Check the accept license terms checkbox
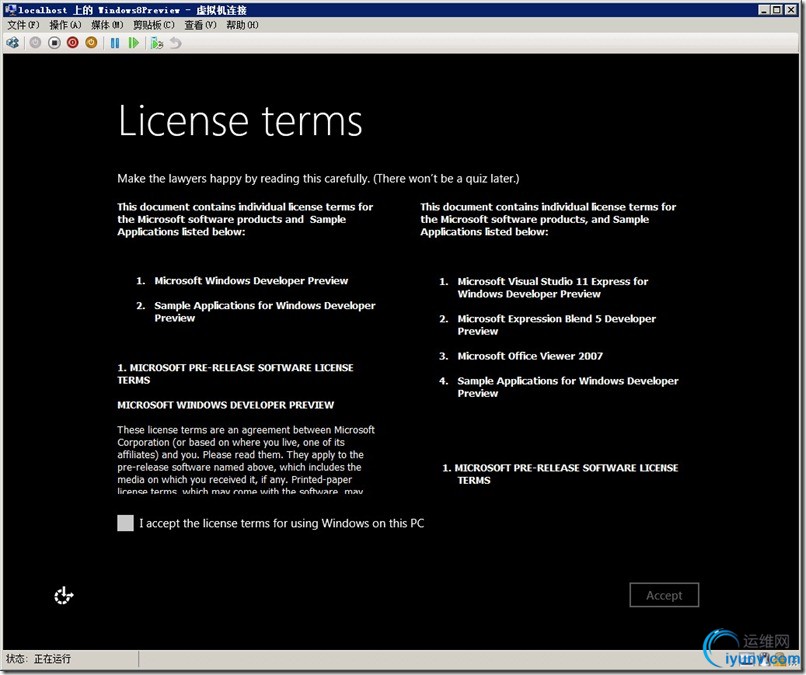The width and height of the screenshot is (806, 675). pos(125,523)
